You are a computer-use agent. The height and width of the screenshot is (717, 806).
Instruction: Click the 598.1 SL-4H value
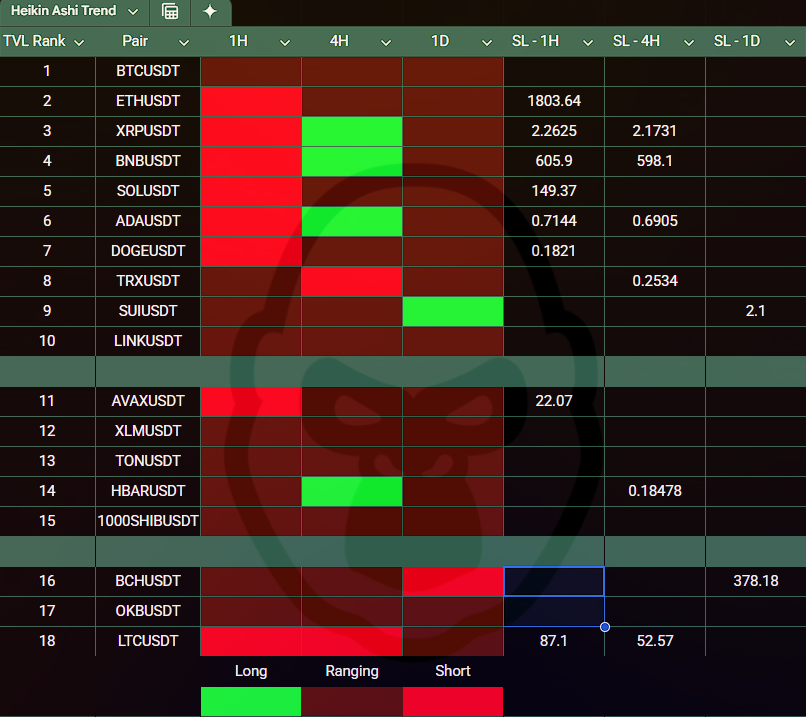655,161
